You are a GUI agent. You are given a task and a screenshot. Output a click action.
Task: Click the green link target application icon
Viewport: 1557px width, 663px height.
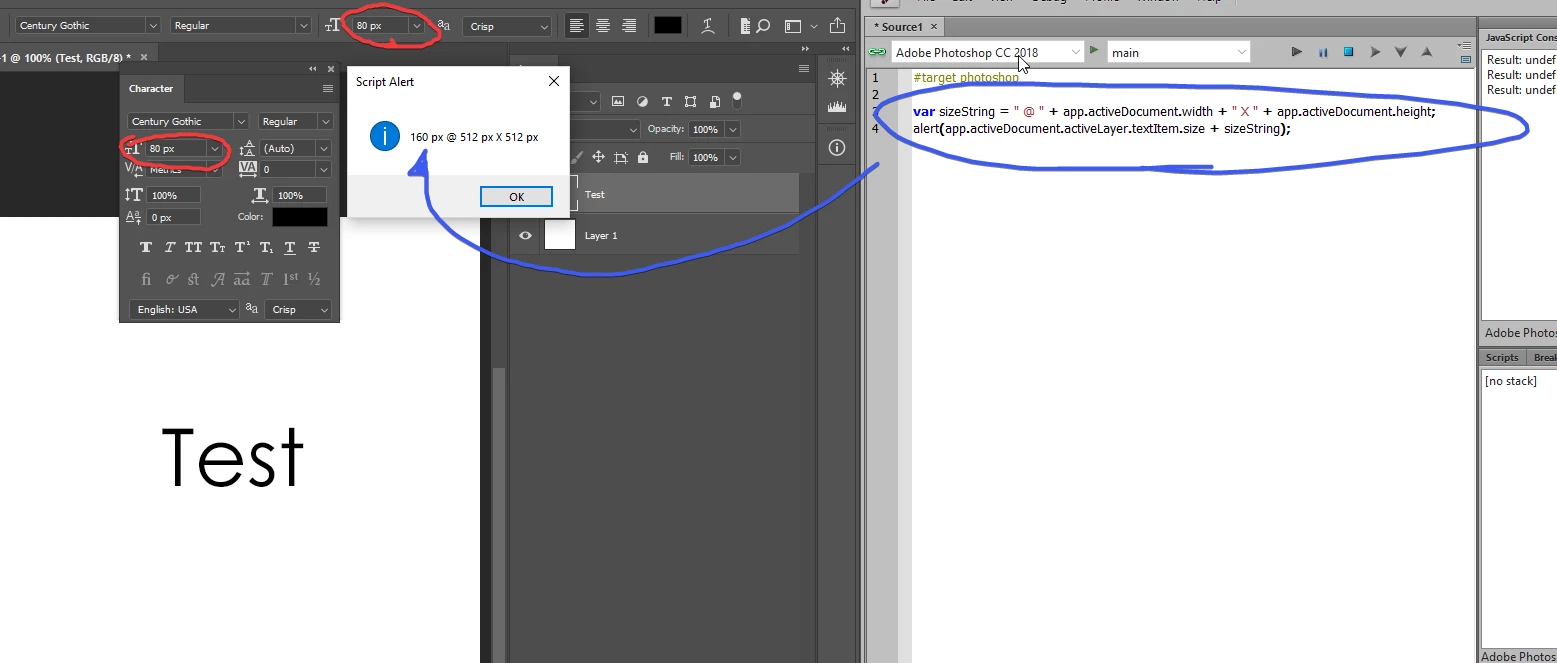[x=878, y=52]
